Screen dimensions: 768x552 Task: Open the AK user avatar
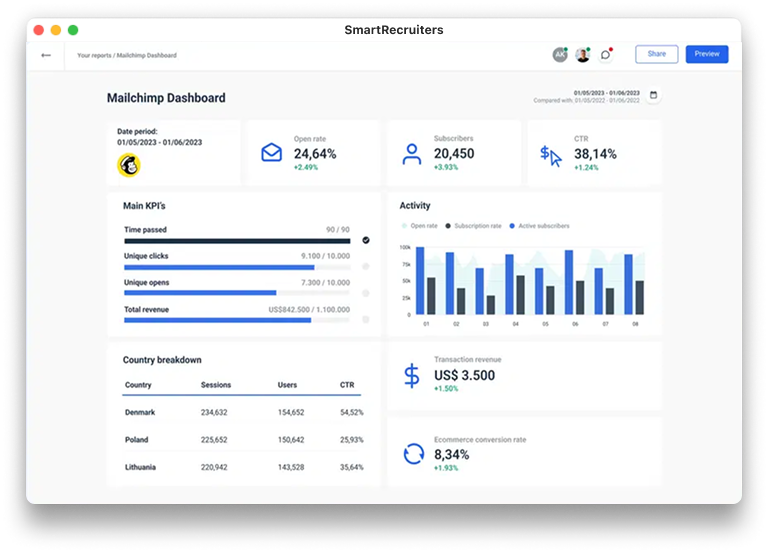560,55
